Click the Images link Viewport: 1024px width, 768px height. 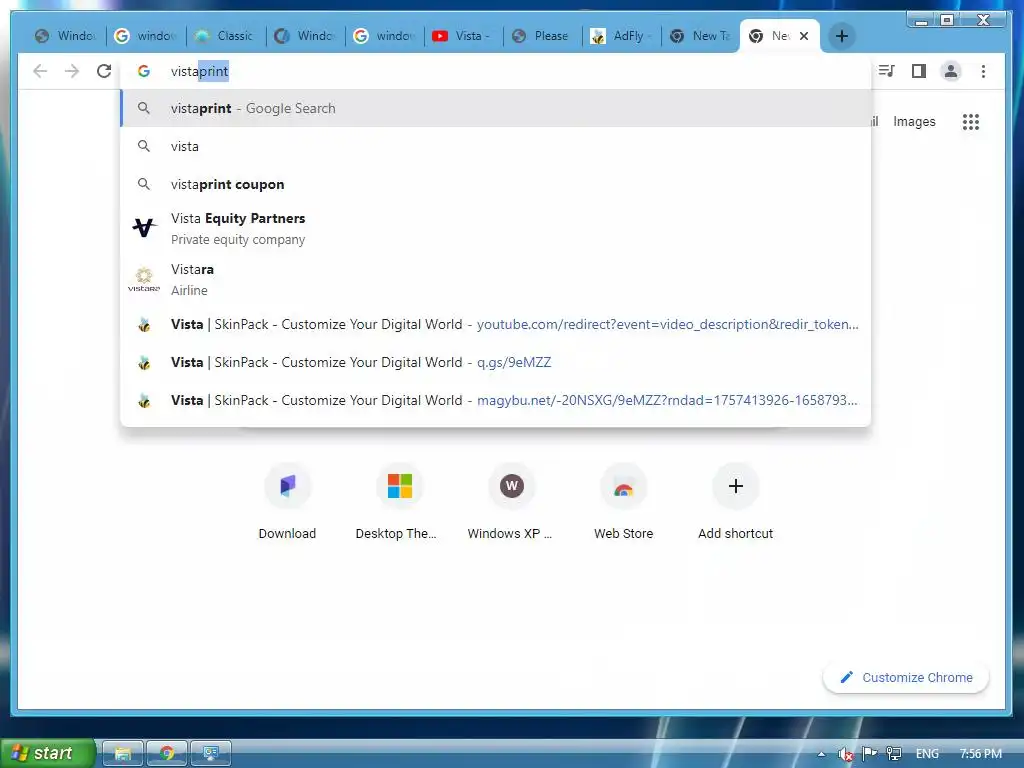pyautogui.click(x=914, y=121)
